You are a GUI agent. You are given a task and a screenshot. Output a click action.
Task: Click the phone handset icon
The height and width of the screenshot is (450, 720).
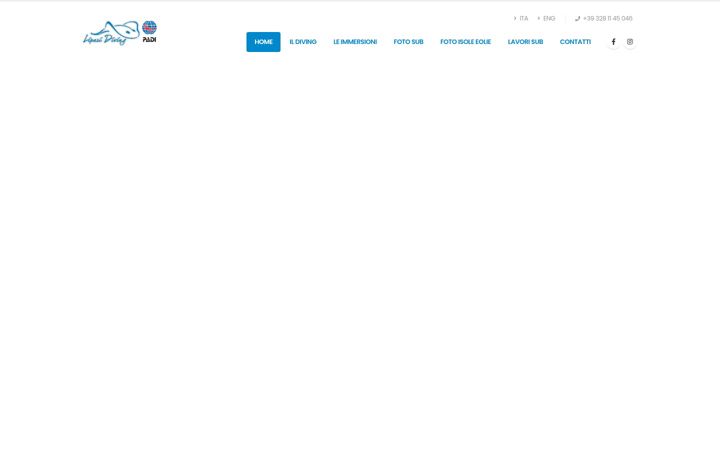click(578, 19)
